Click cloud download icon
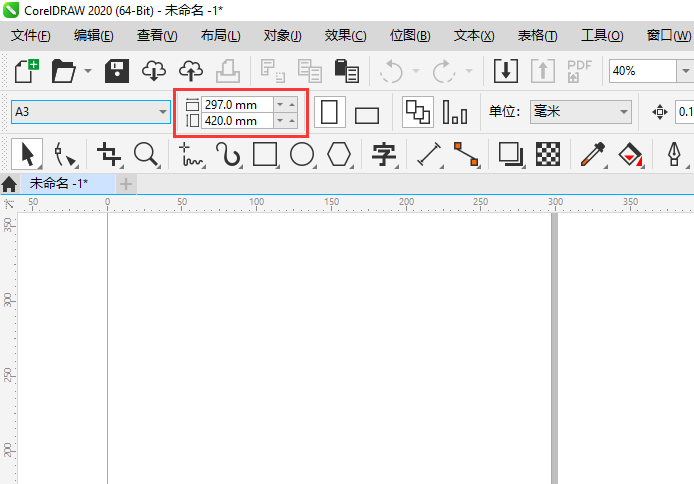This screenshot has width=694, height=484. point(154,71)
